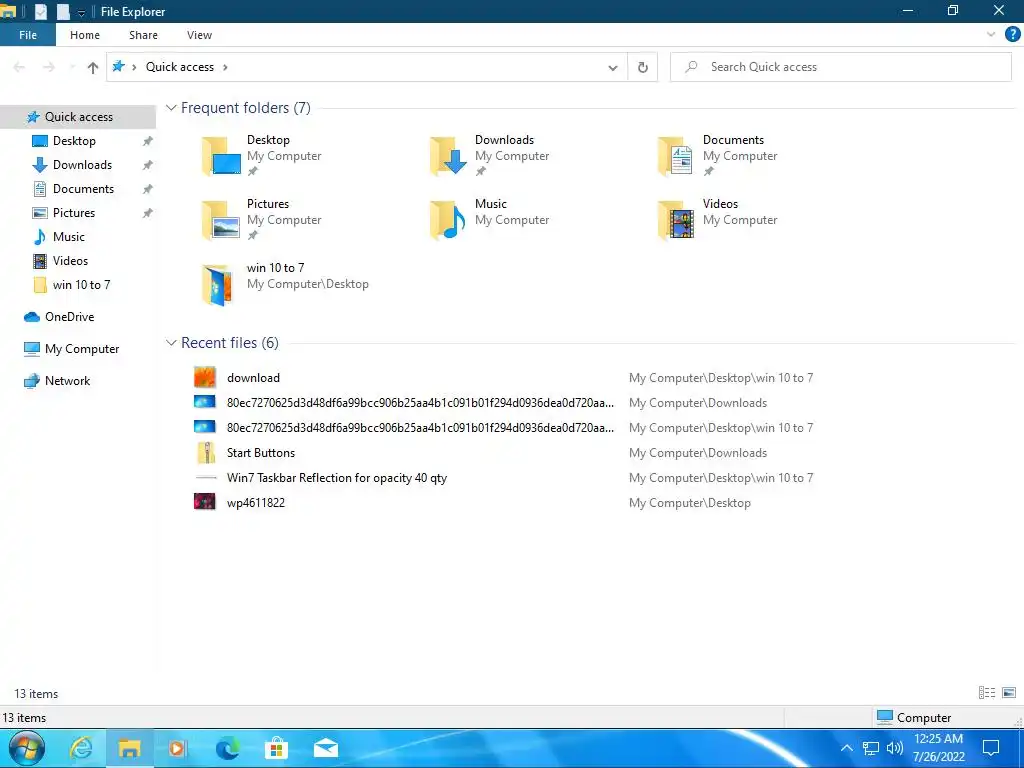1024x768 pixels.
Task: Select 80ec7270... file located in My Computer\Downloads
Action: tap(420, 402)
